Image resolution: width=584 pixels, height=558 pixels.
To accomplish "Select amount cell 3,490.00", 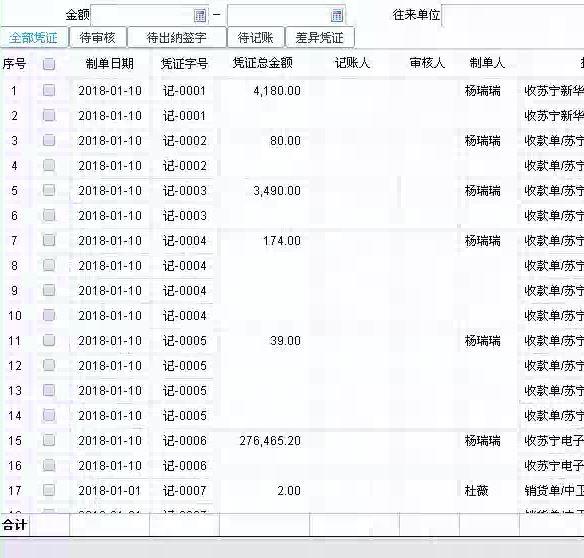I will [277, 191].
